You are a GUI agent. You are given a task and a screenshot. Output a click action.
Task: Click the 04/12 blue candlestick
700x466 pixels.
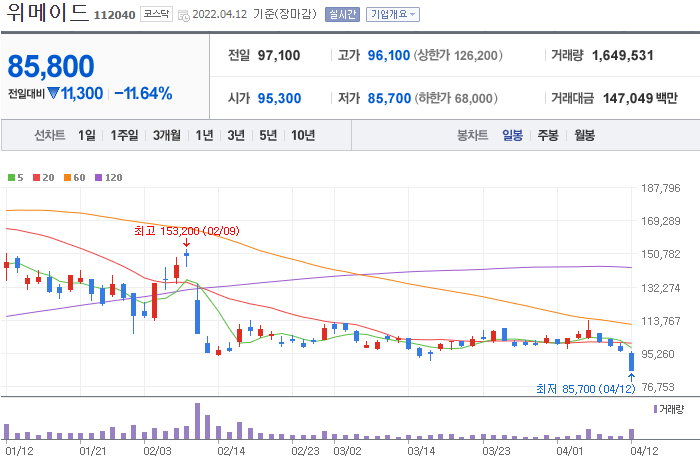(631, 362)
